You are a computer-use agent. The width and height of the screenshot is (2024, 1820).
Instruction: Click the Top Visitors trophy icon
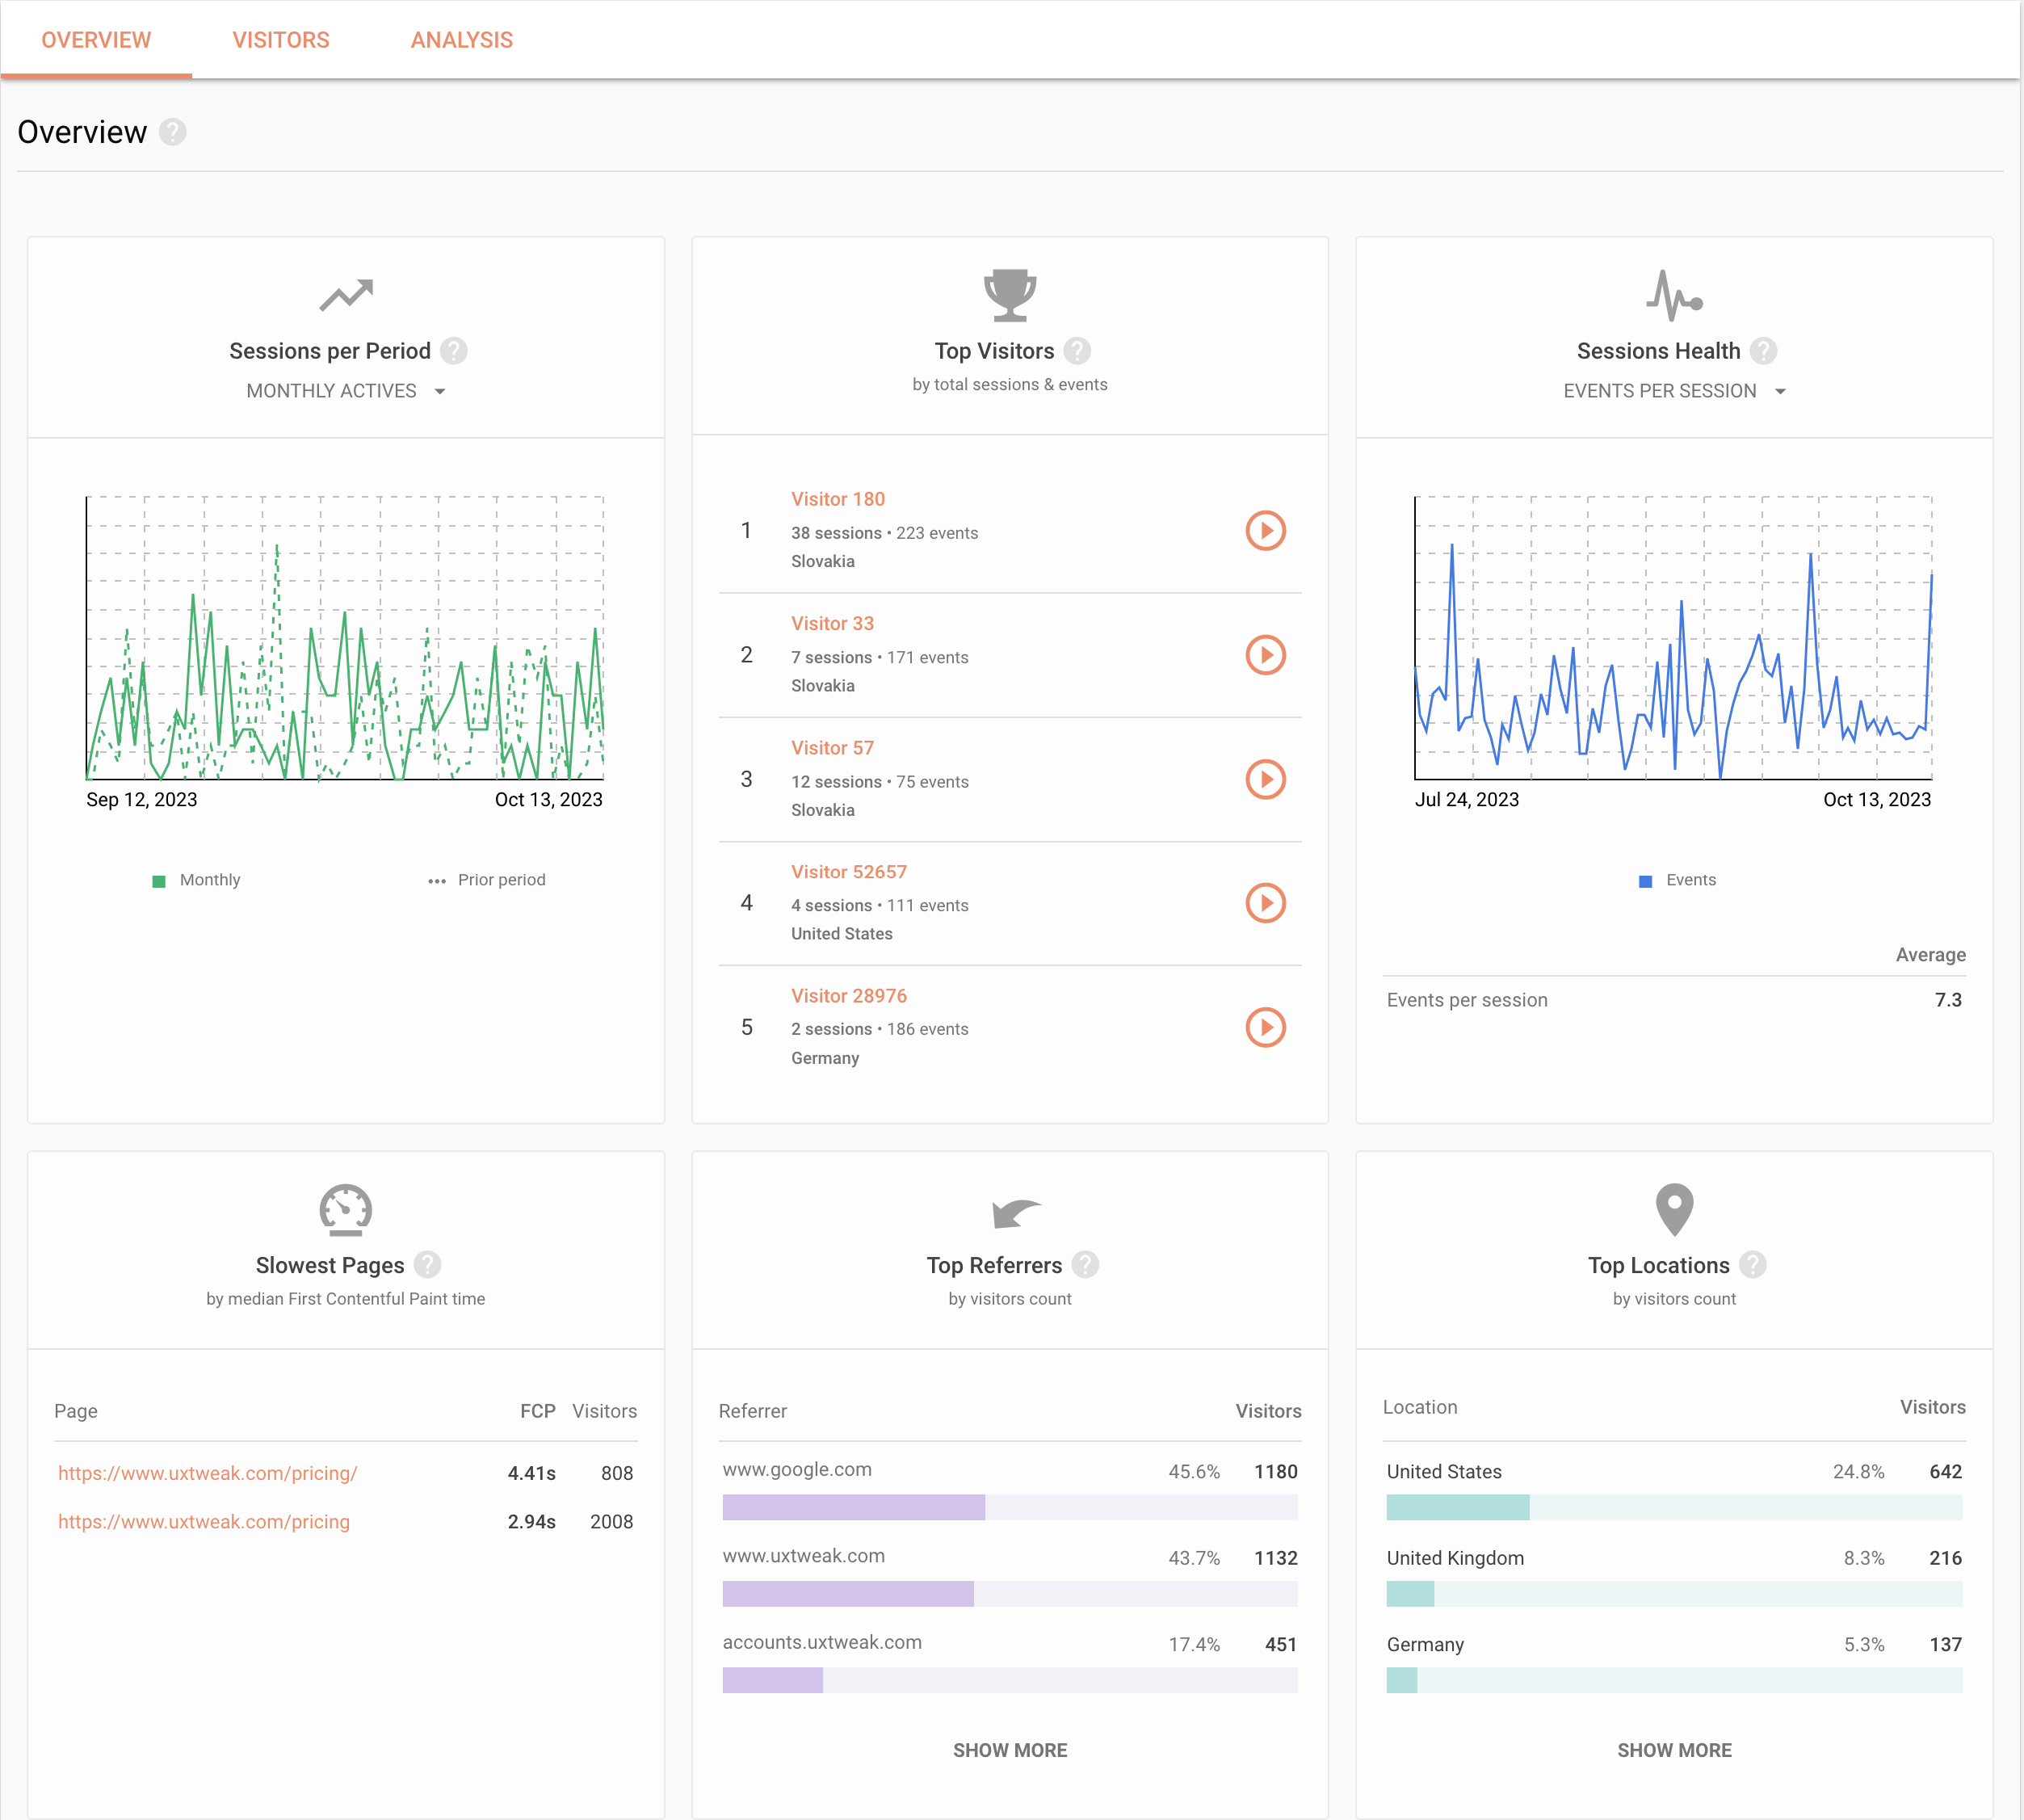click(x=1010, y=294)
